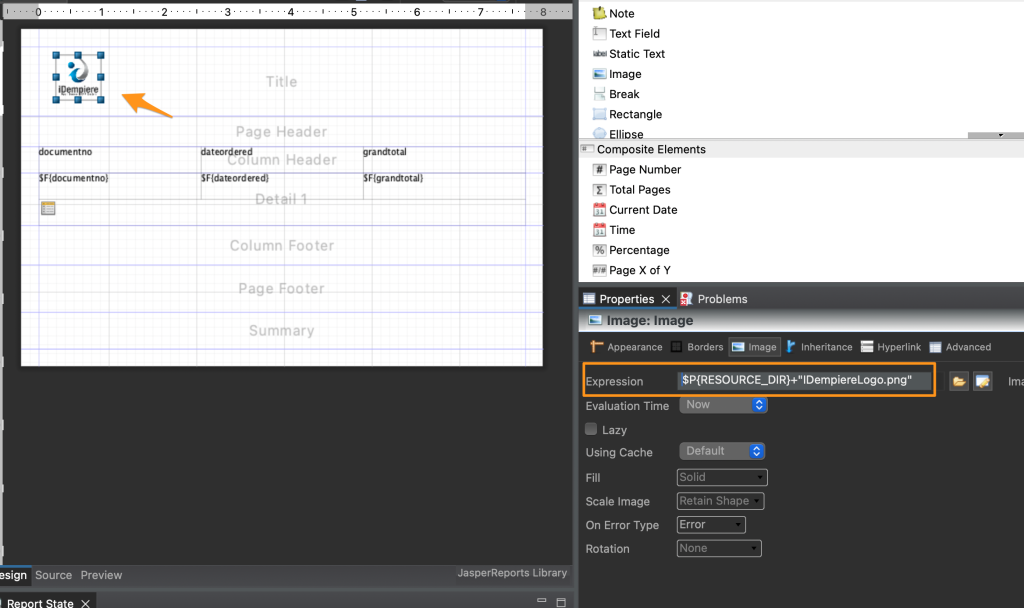Switch to the Problems tab
Viewport: 1024px width, 608px height.
(x=714, y=299)
